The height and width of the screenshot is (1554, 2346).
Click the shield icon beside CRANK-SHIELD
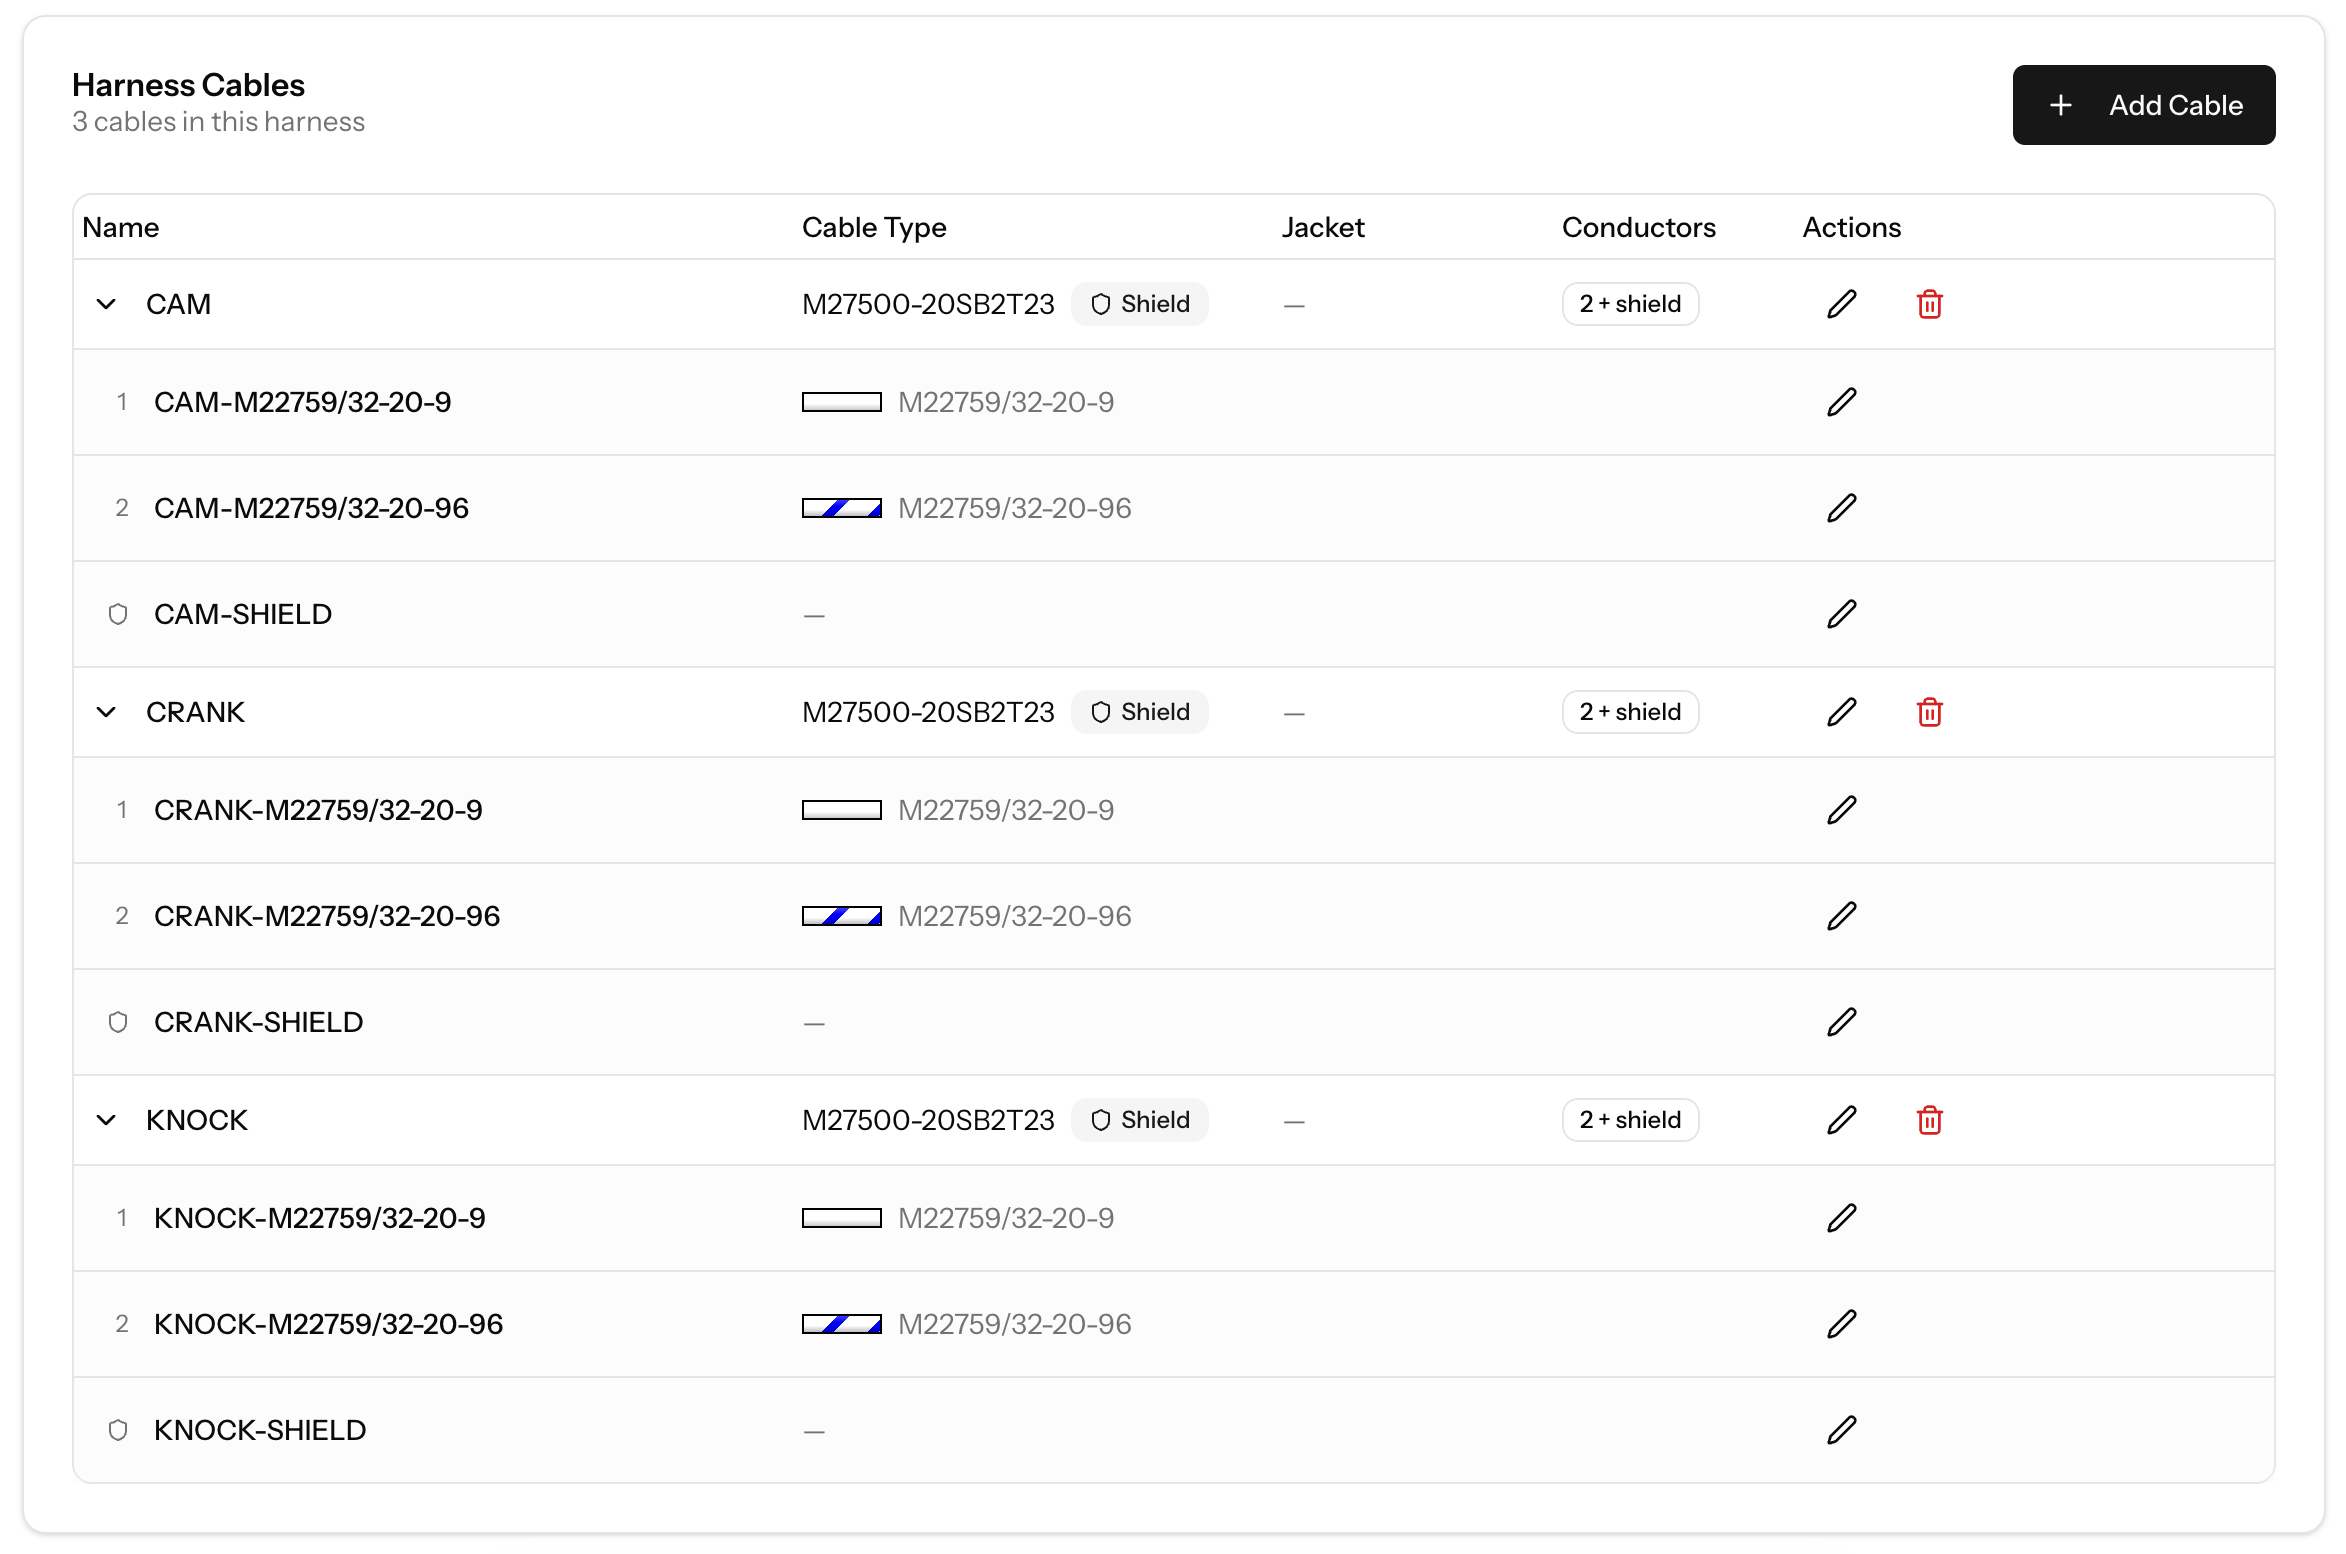pyautogui.click(x=118, y=1022)
